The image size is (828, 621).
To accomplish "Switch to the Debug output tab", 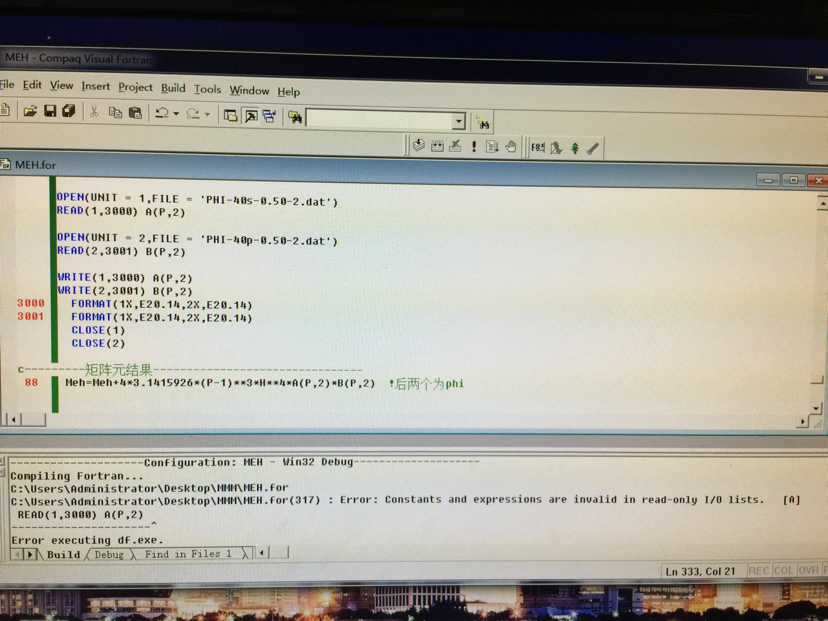I will (x=109, y=554).
